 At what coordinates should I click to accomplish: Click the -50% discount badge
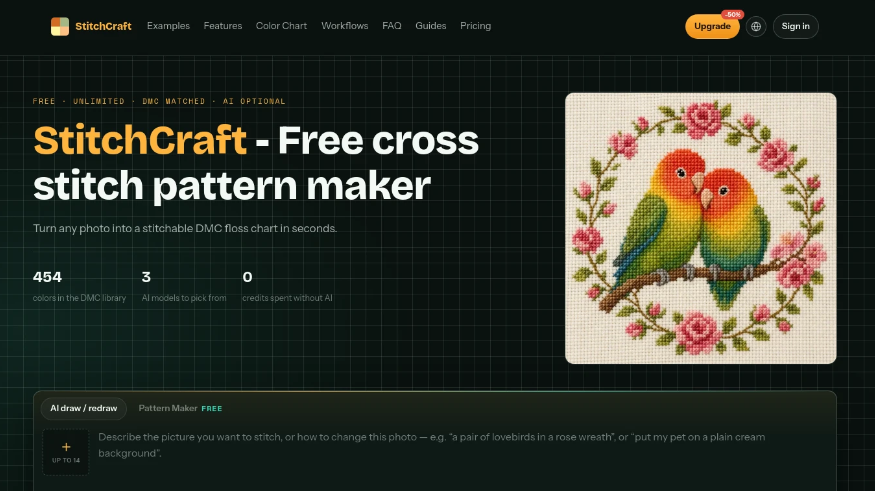732,15
